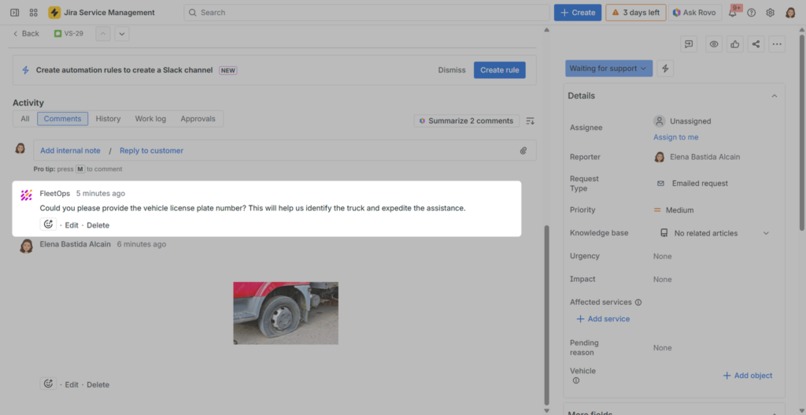The width and height of the screenshot is (806, 415).
Task: Open the Waiting for support status dropdown
Action: 609,68
